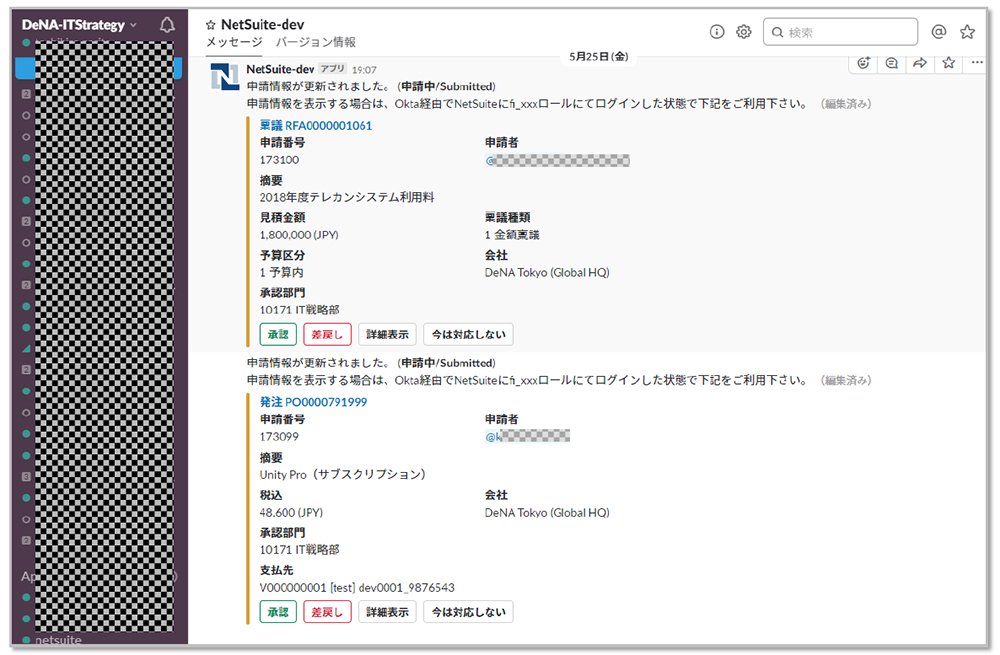Click 詳細表示 for RFA0000001061

pos(387,334)
